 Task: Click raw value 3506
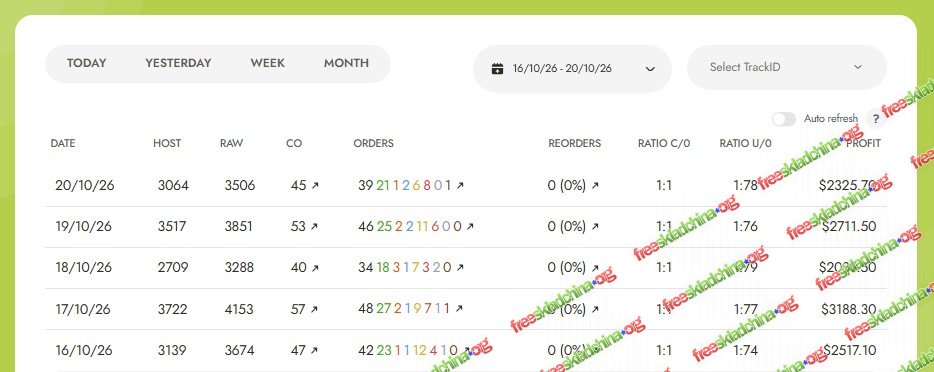point(239,186)
